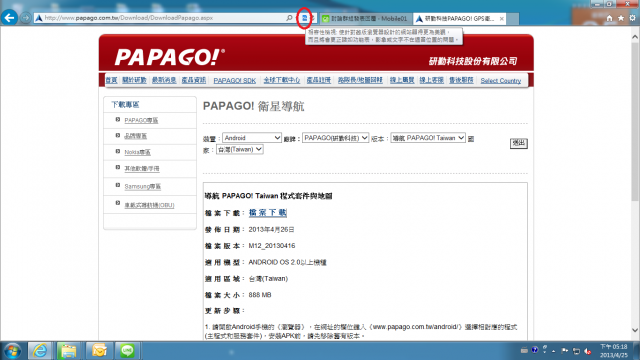Open Internet Explorer from the taskbar

(40, 351)
